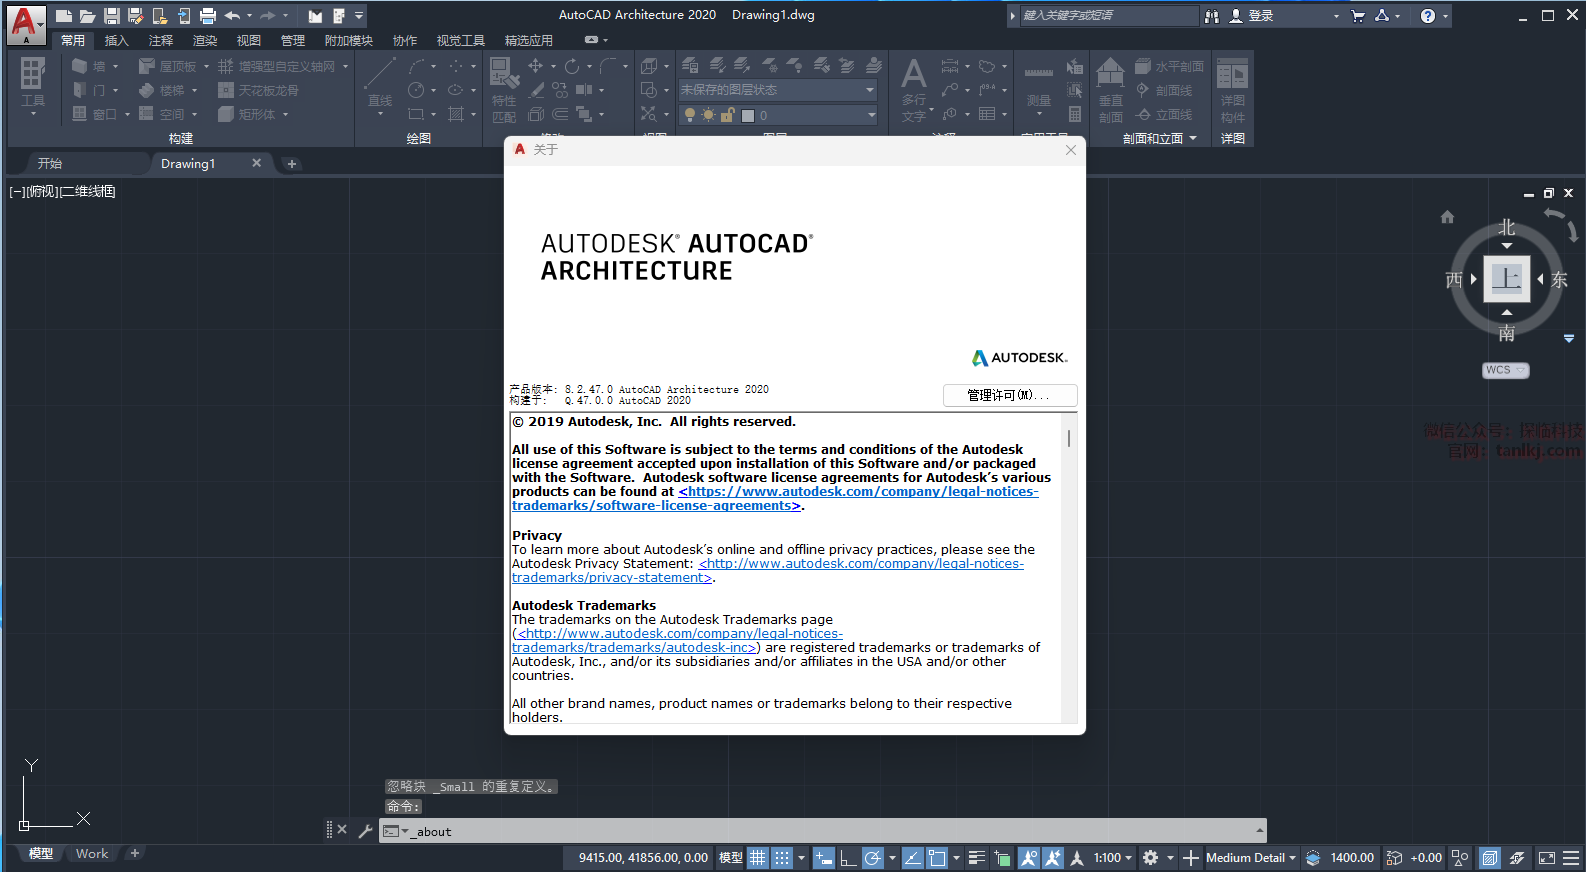Open the 1:100 annotation scale dropdown

[1112, 858]
